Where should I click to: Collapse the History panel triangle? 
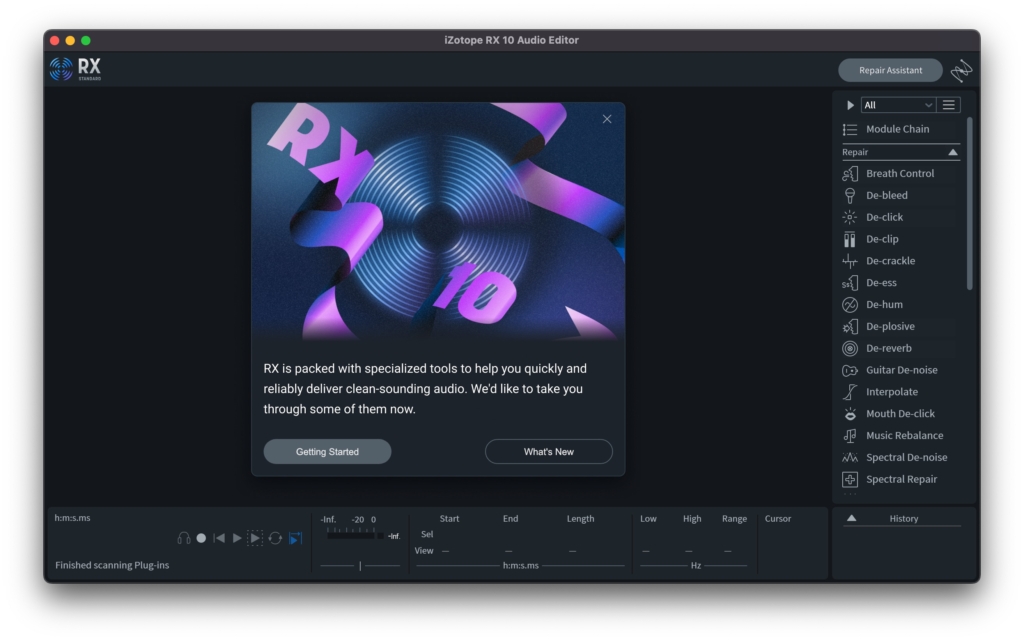(x=851, y=518)
